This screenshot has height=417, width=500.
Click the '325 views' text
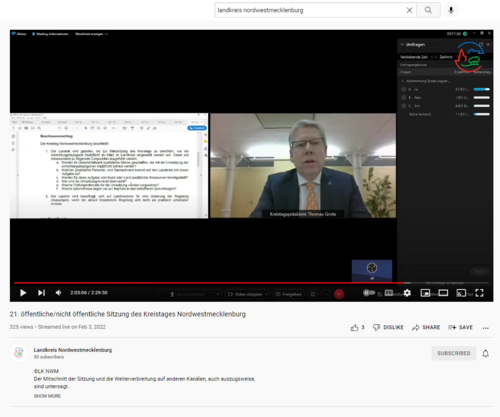pyautogui.click(x=21, y=327)
